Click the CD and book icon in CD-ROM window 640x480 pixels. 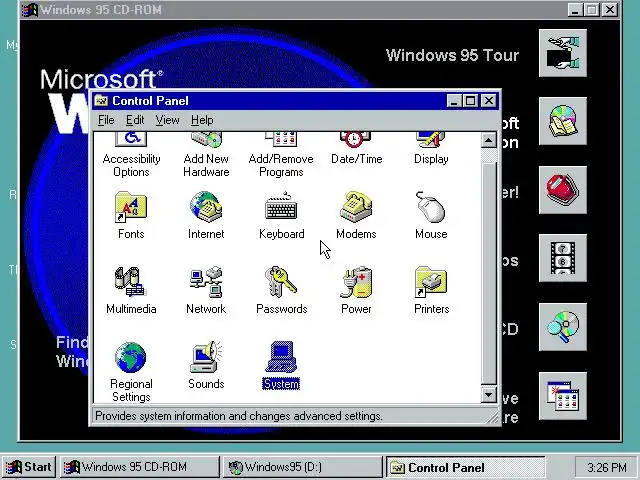point(563,121)
